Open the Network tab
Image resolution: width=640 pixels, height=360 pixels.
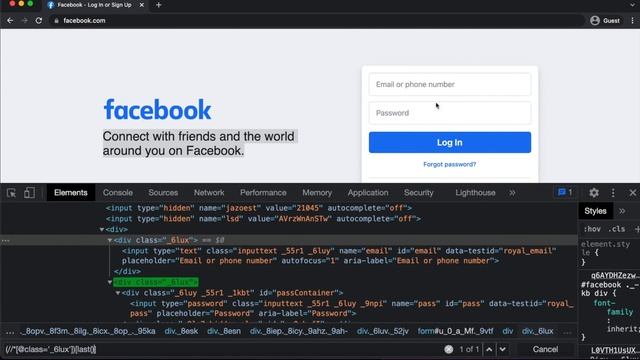point(209,193)
